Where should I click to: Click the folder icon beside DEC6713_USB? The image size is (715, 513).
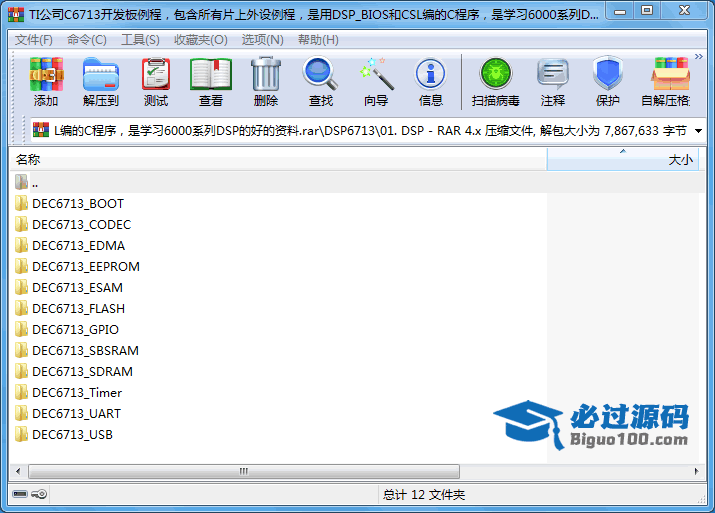click(21, 434)
